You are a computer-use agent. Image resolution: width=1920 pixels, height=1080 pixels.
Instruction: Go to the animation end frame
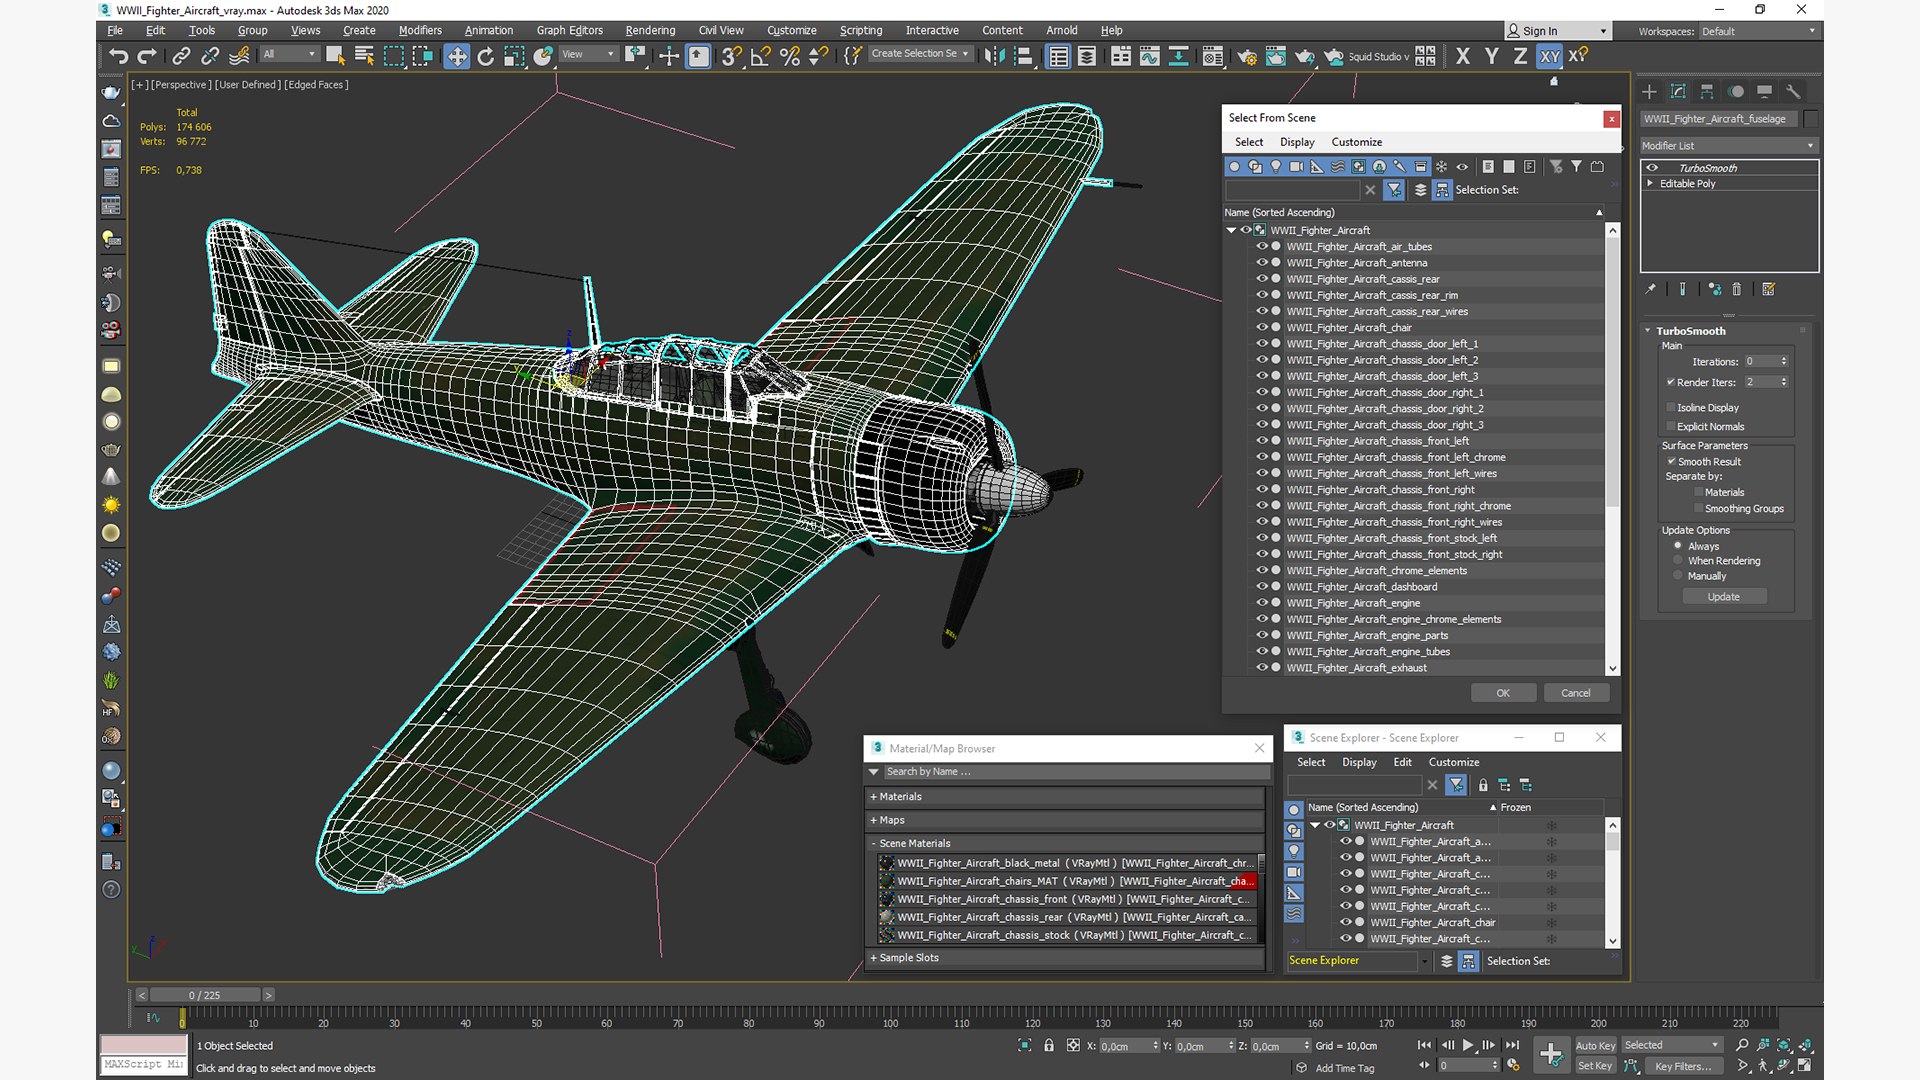click(1512, 1045)
